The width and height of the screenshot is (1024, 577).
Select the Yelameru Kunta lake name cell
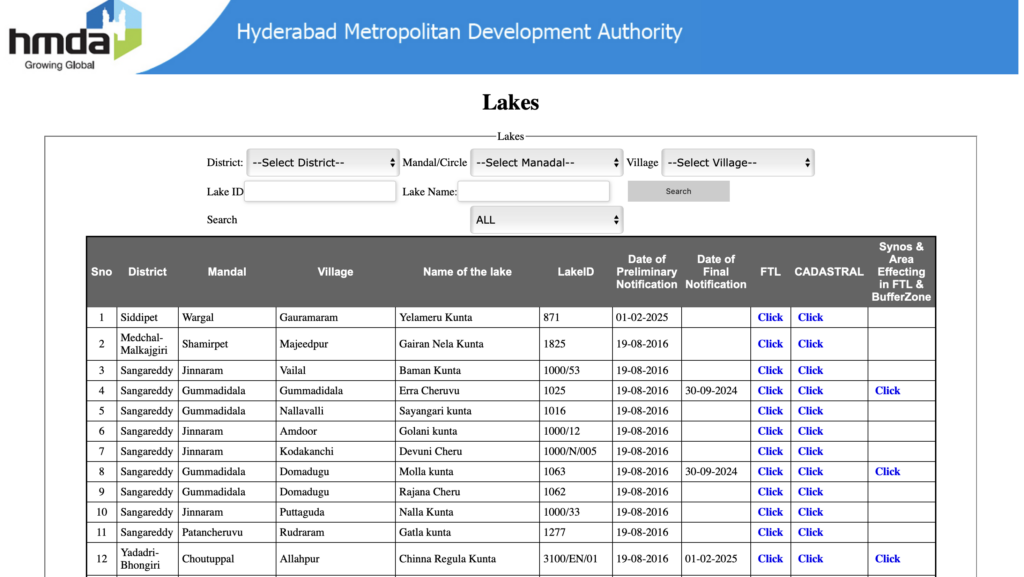[468, 317]
